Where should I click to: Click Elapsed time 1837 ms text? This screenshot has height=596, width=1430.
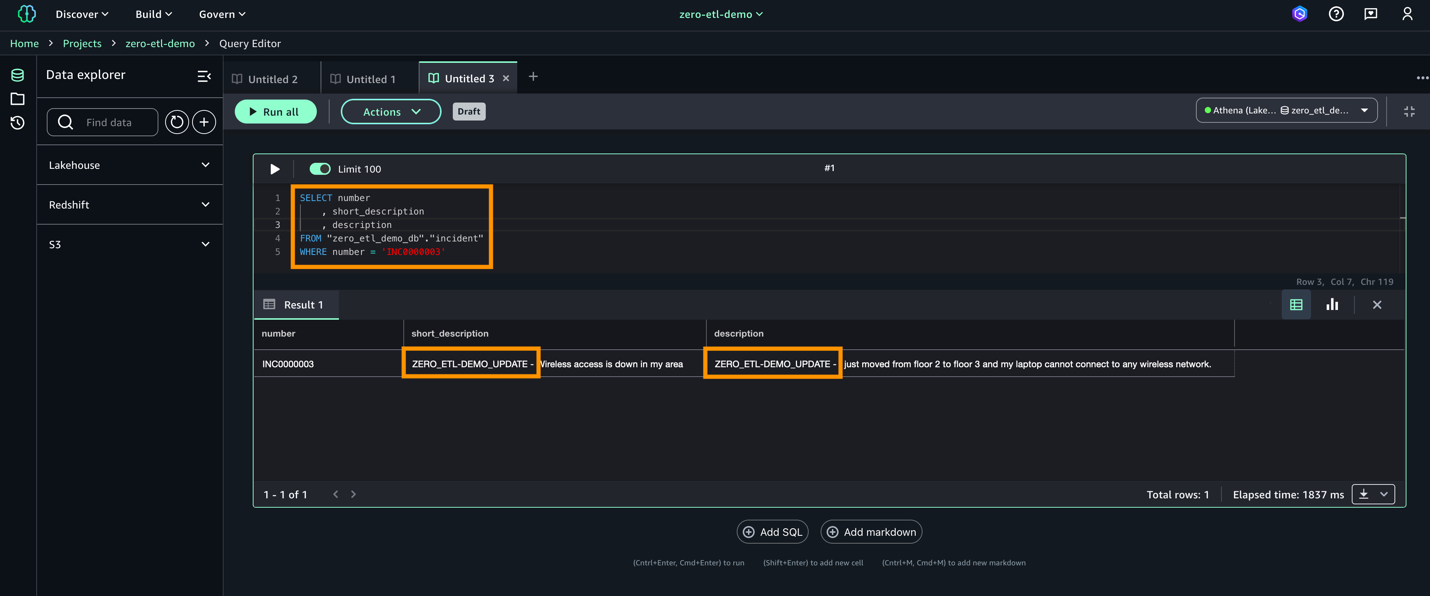tap(1288, 495)
